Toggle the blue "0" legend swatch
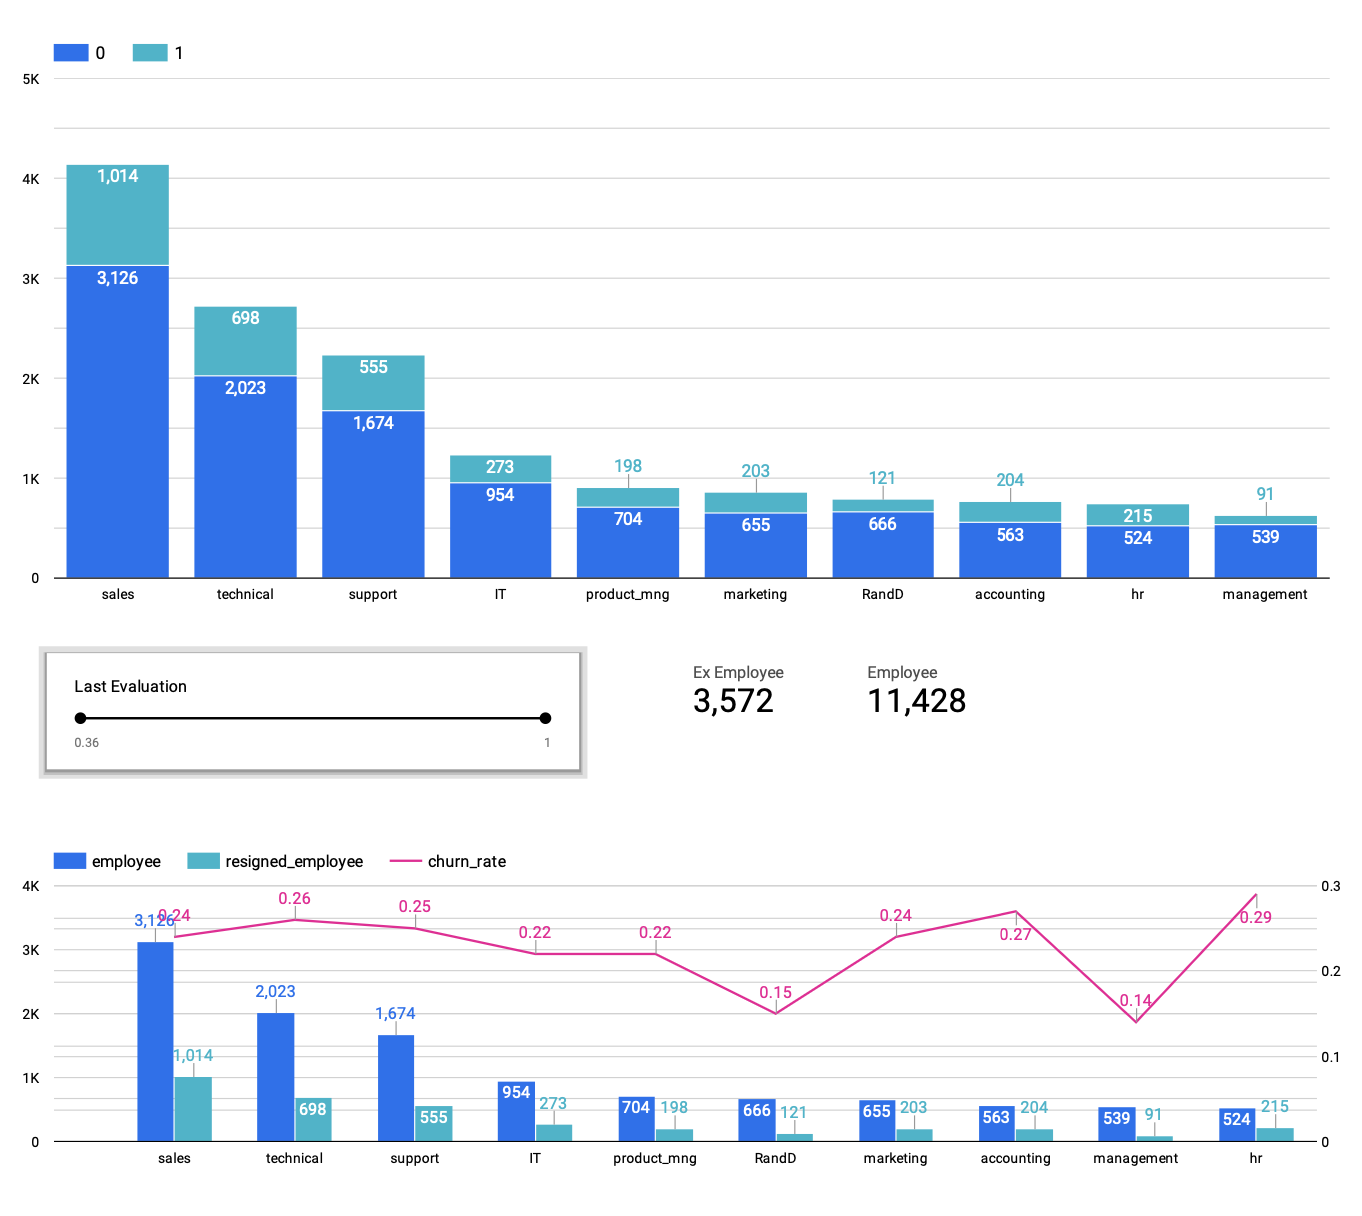This screenshot has height=1216, width=1362. 70,52
